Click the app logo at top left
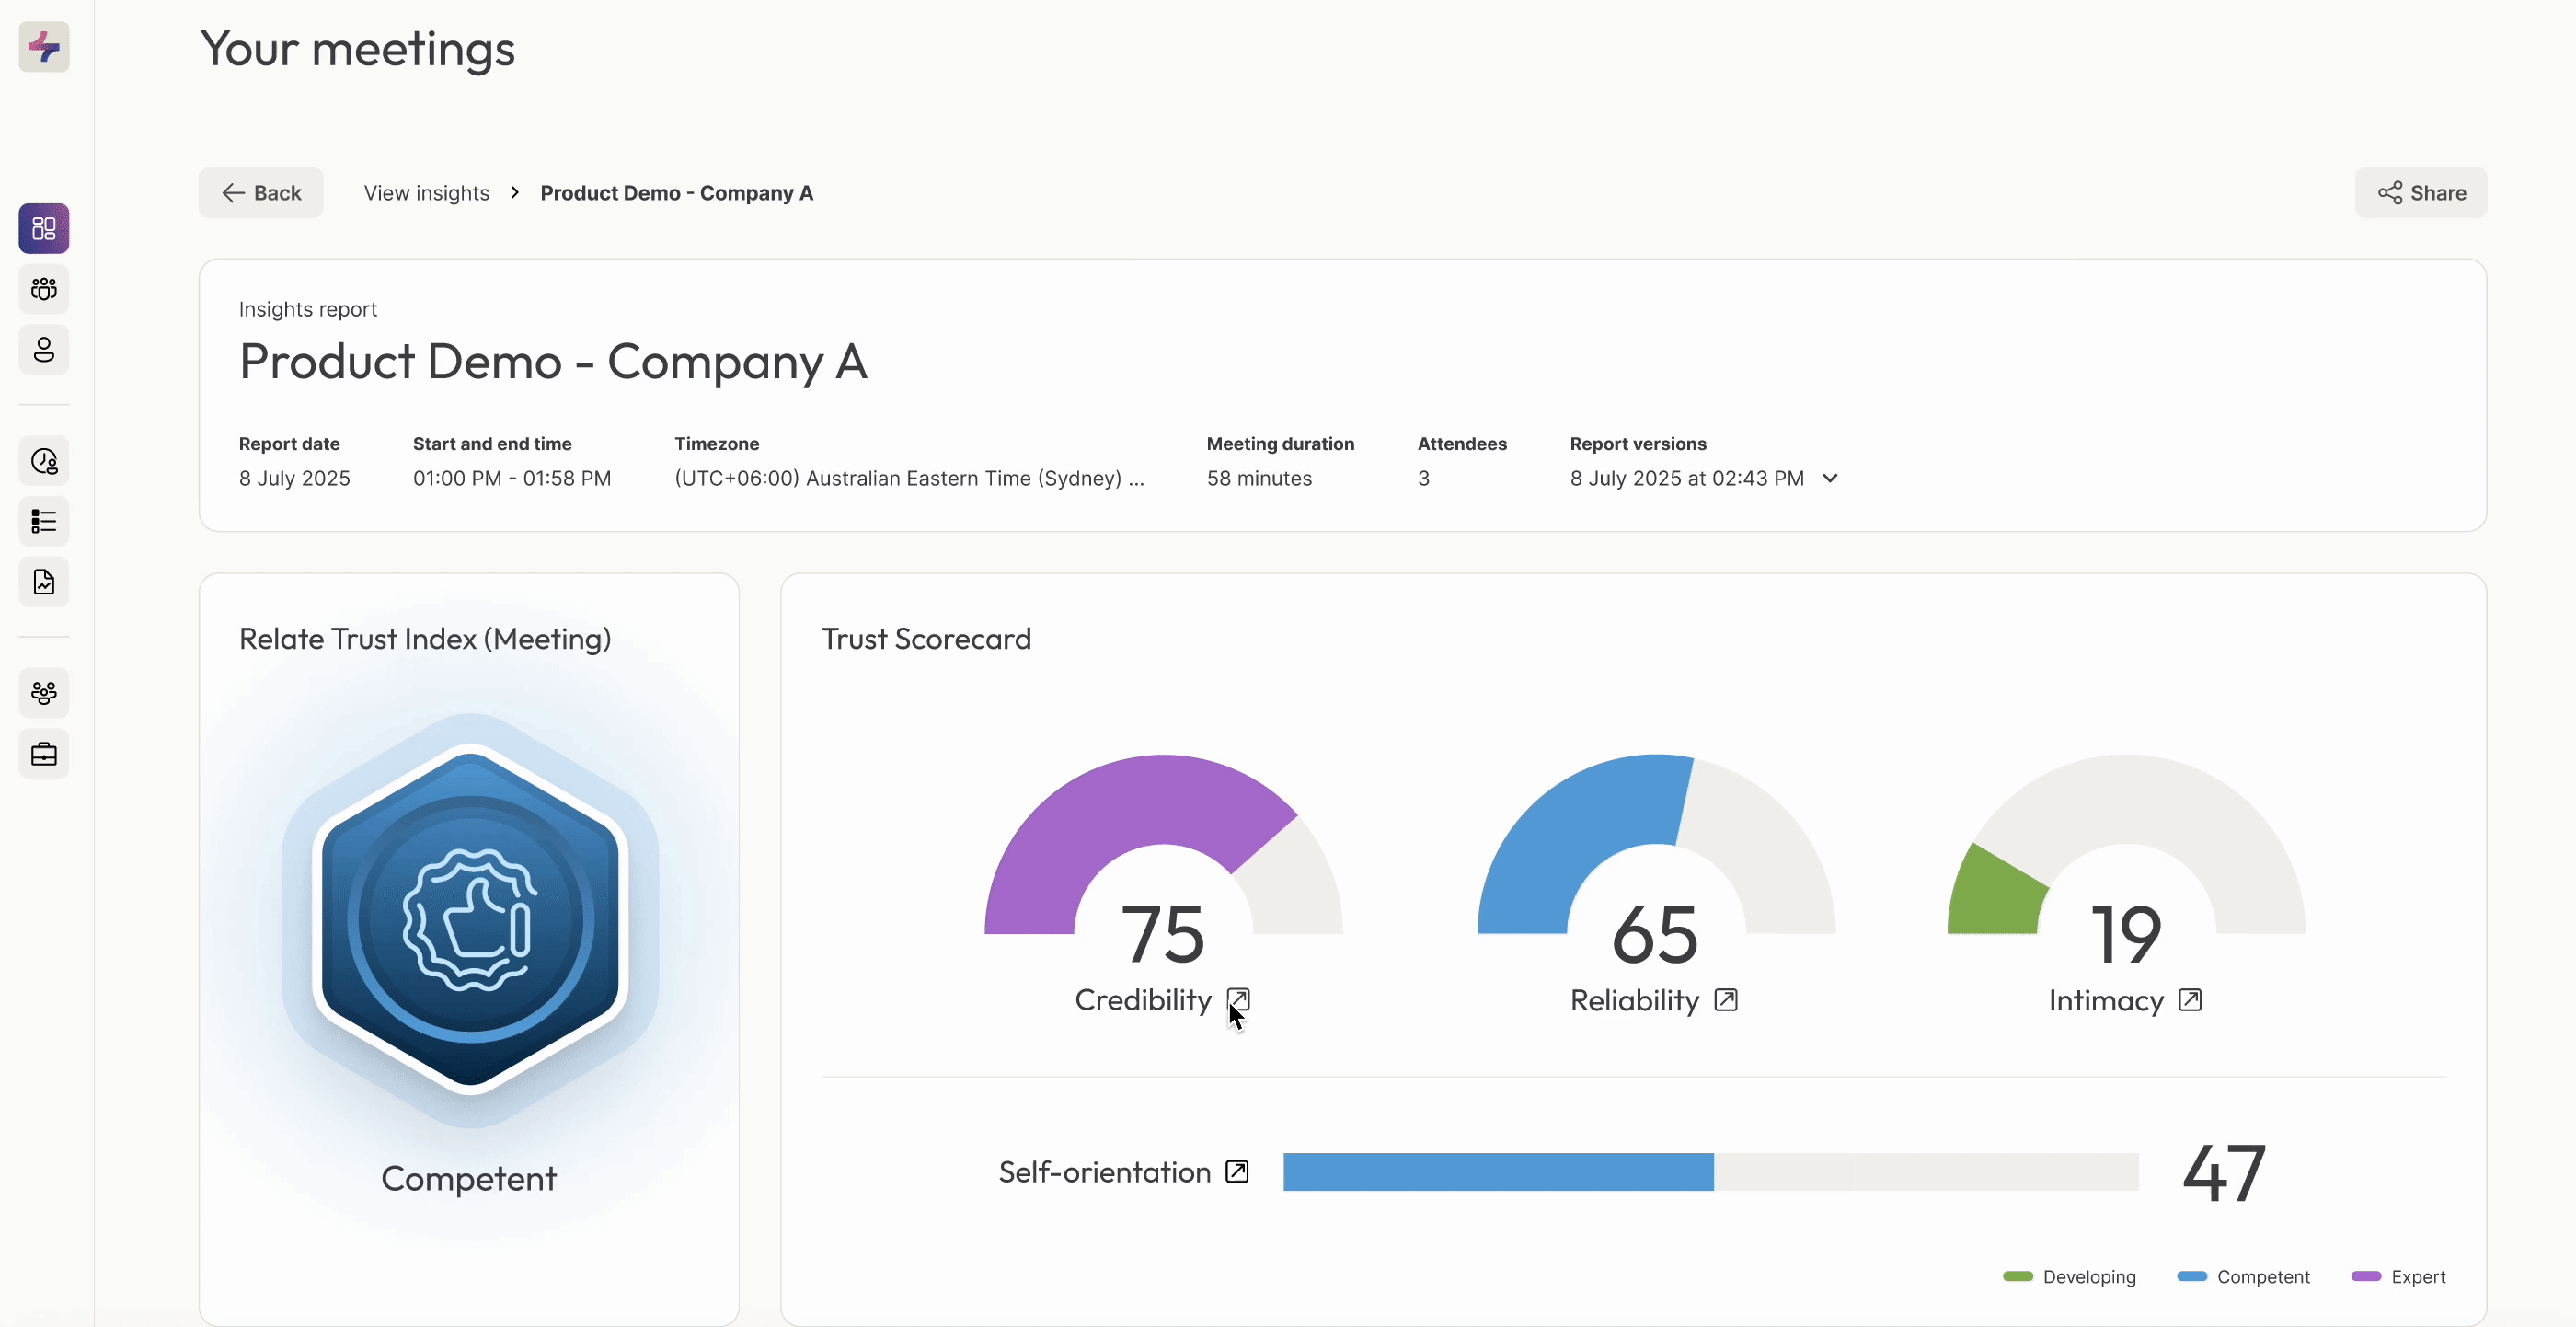This screenshot has height=1327, width=2576. coord(44,47)
